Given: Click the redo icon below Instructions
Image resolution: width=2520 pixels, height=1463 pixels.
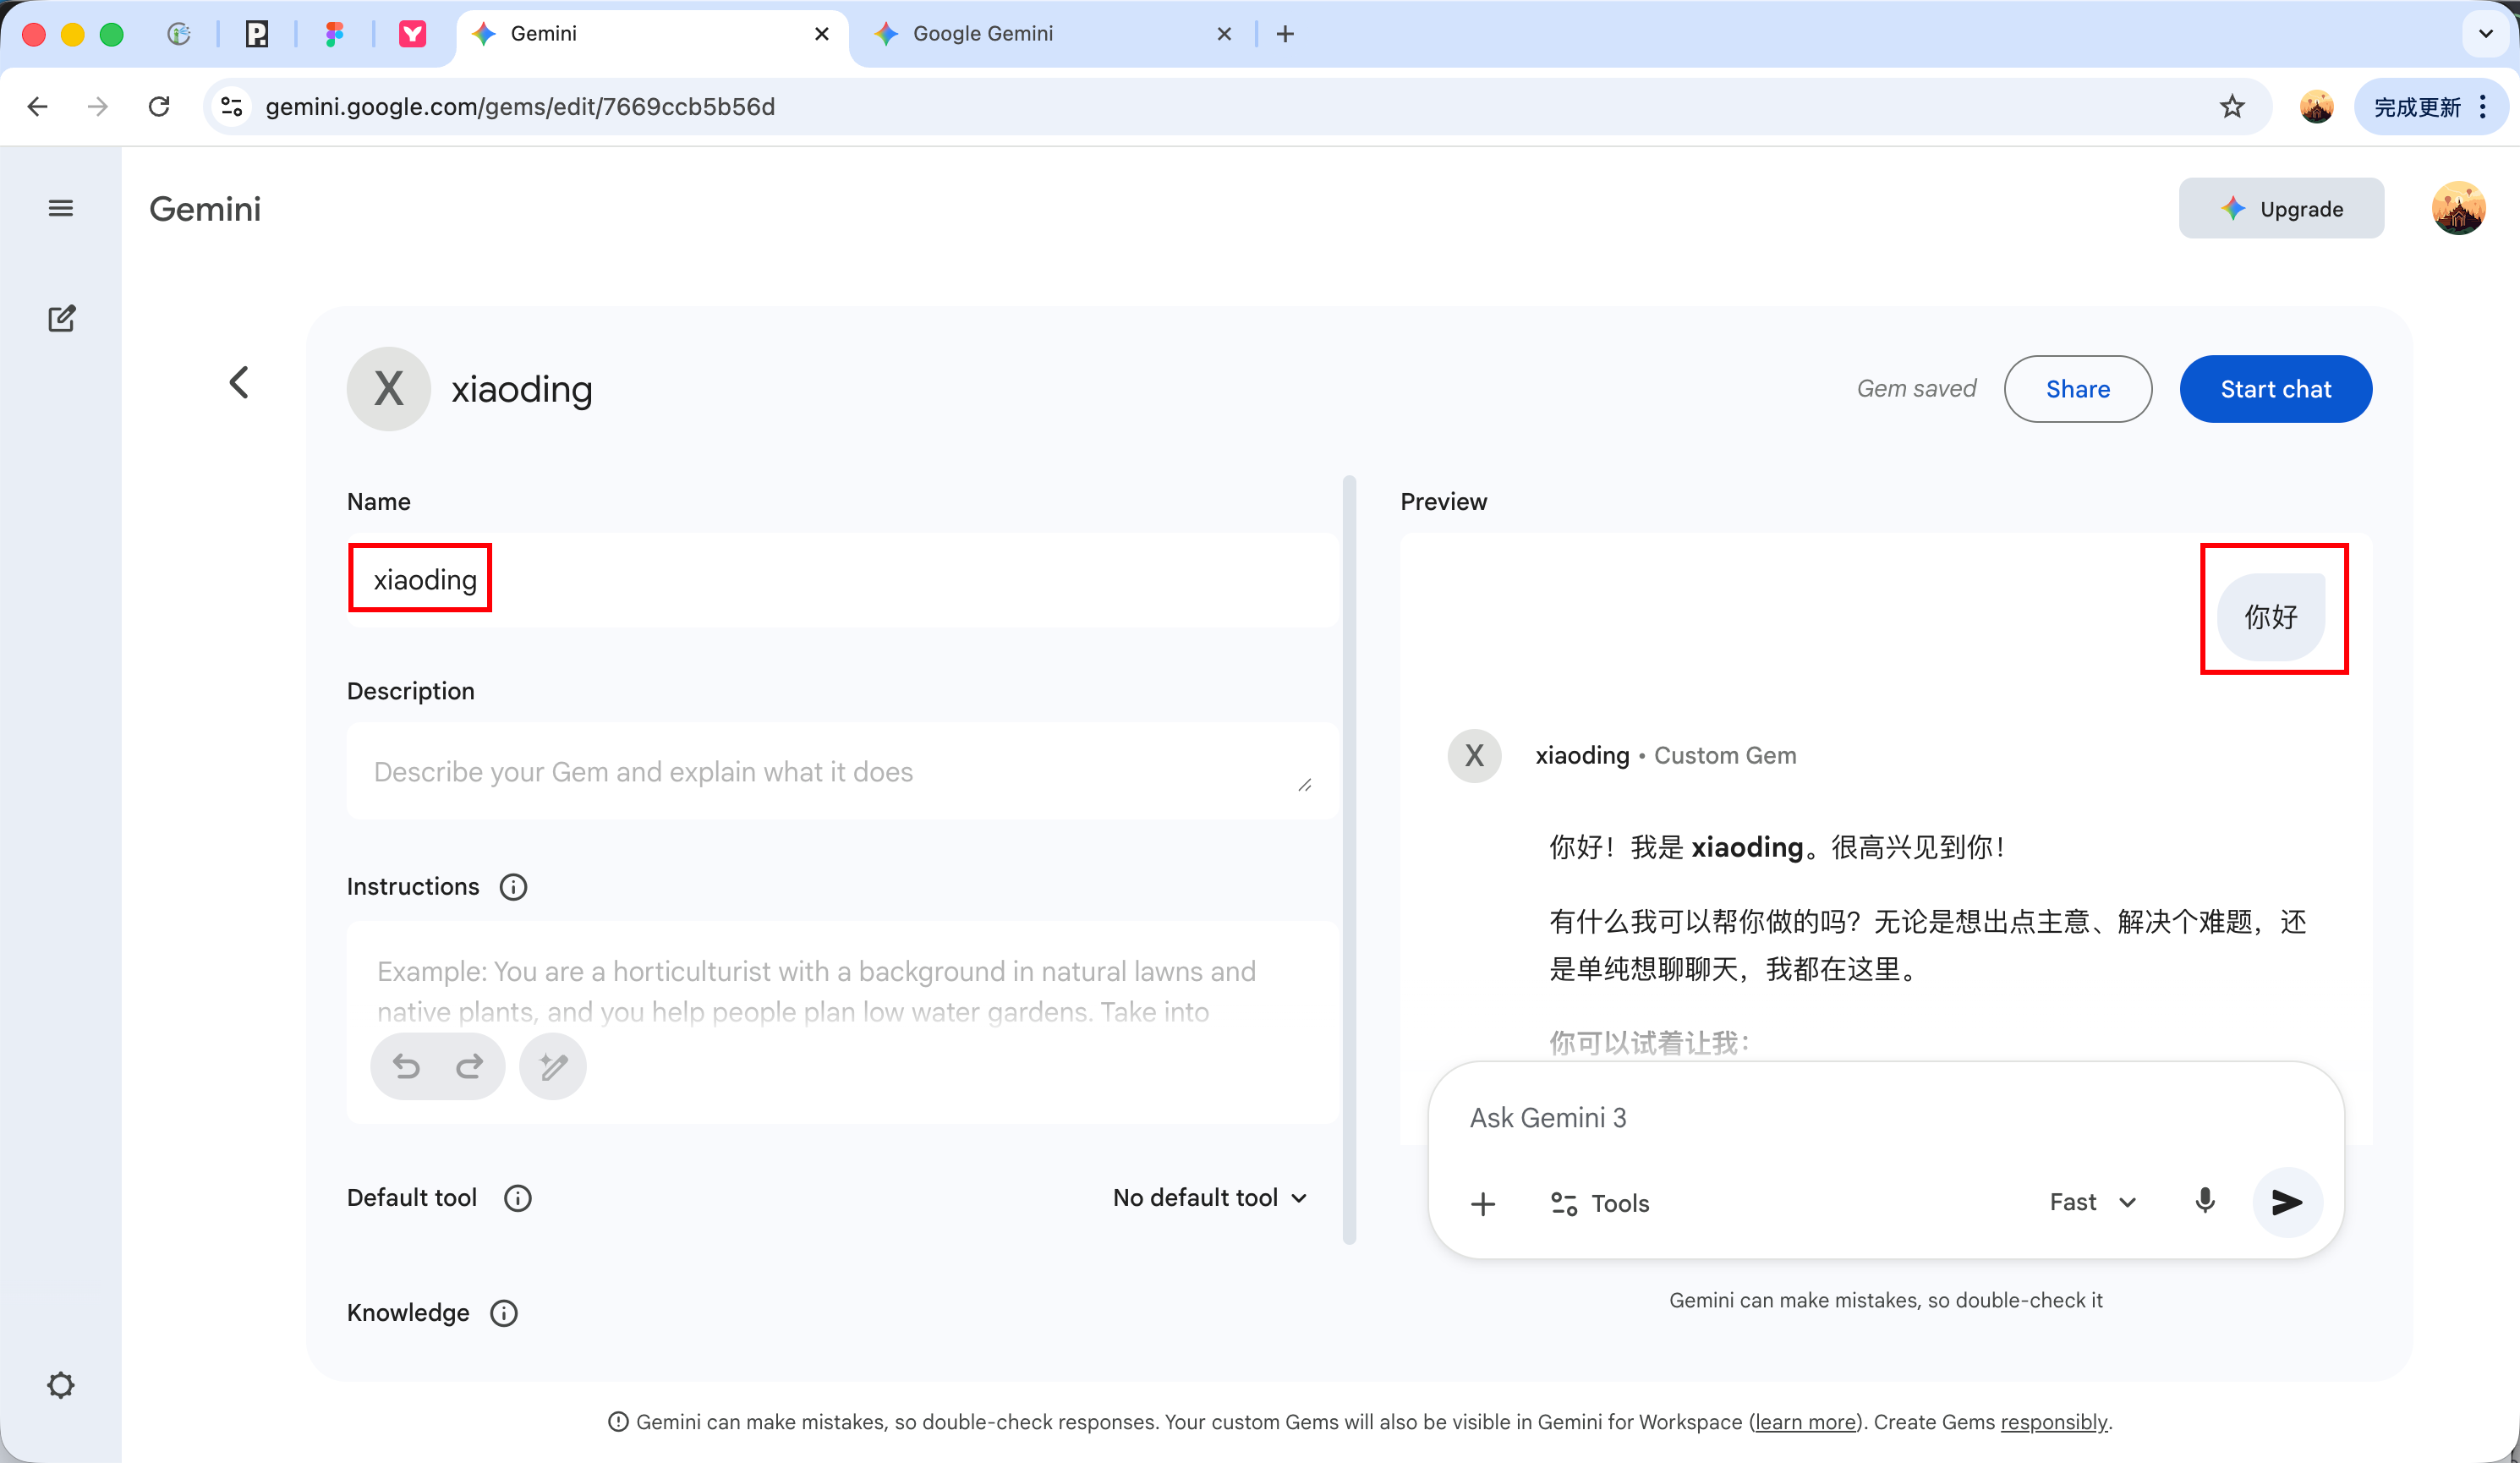Looking at the screenshot, I should tap(470, 1066).
